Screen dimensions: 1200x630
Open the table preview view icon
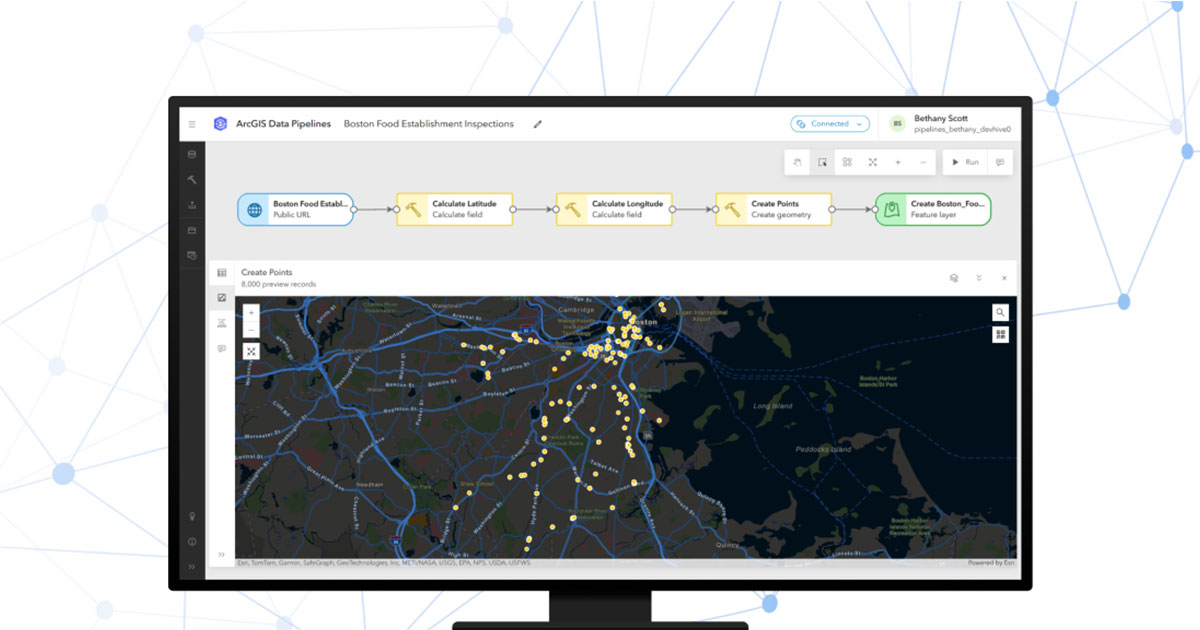pyautogui.click(x=222, y=272)
